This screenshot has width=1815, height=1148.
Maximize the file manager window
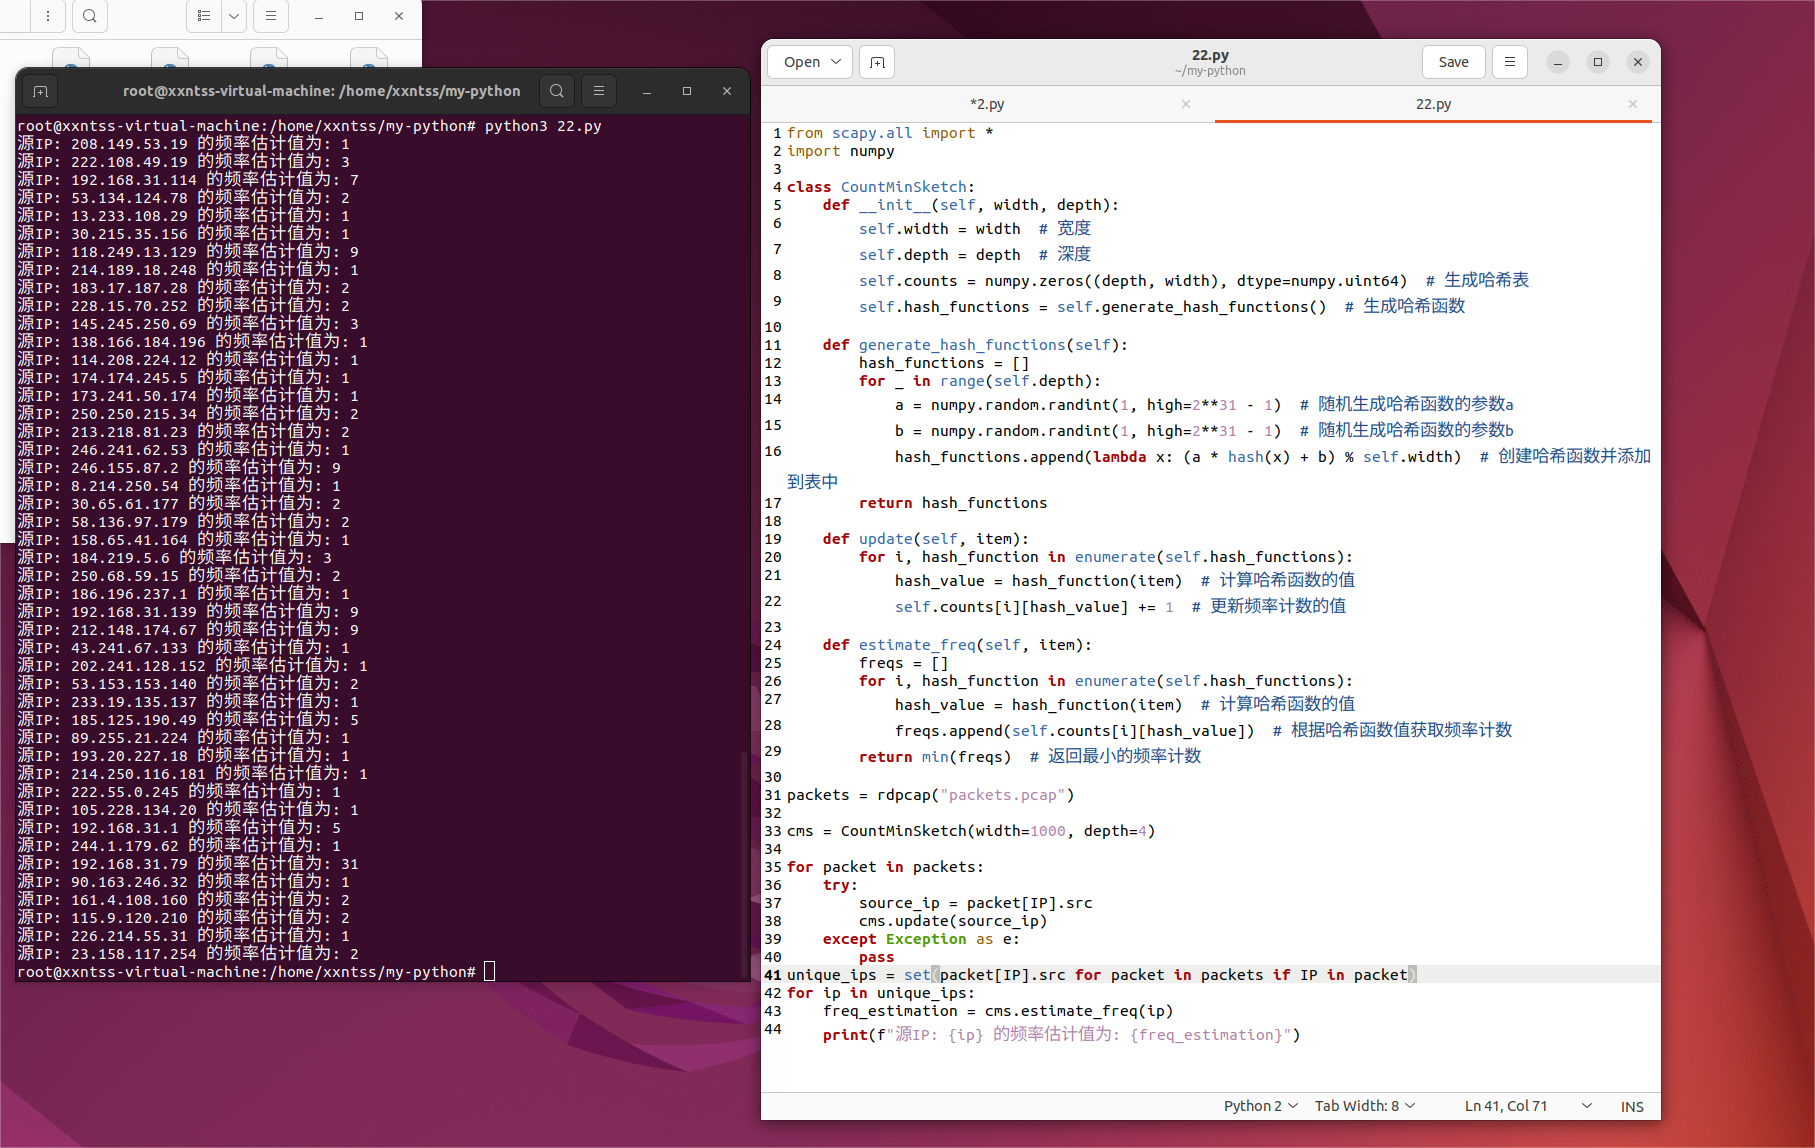pos(359,16)
